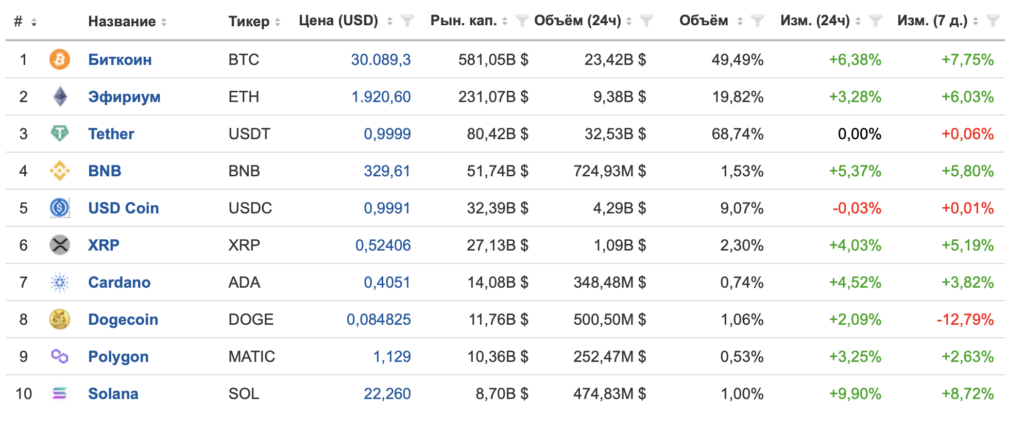The width and height of the screenshot is (1024, 431).
Task: Click the Polygon logo icon
Action: (x=59, y=357)
